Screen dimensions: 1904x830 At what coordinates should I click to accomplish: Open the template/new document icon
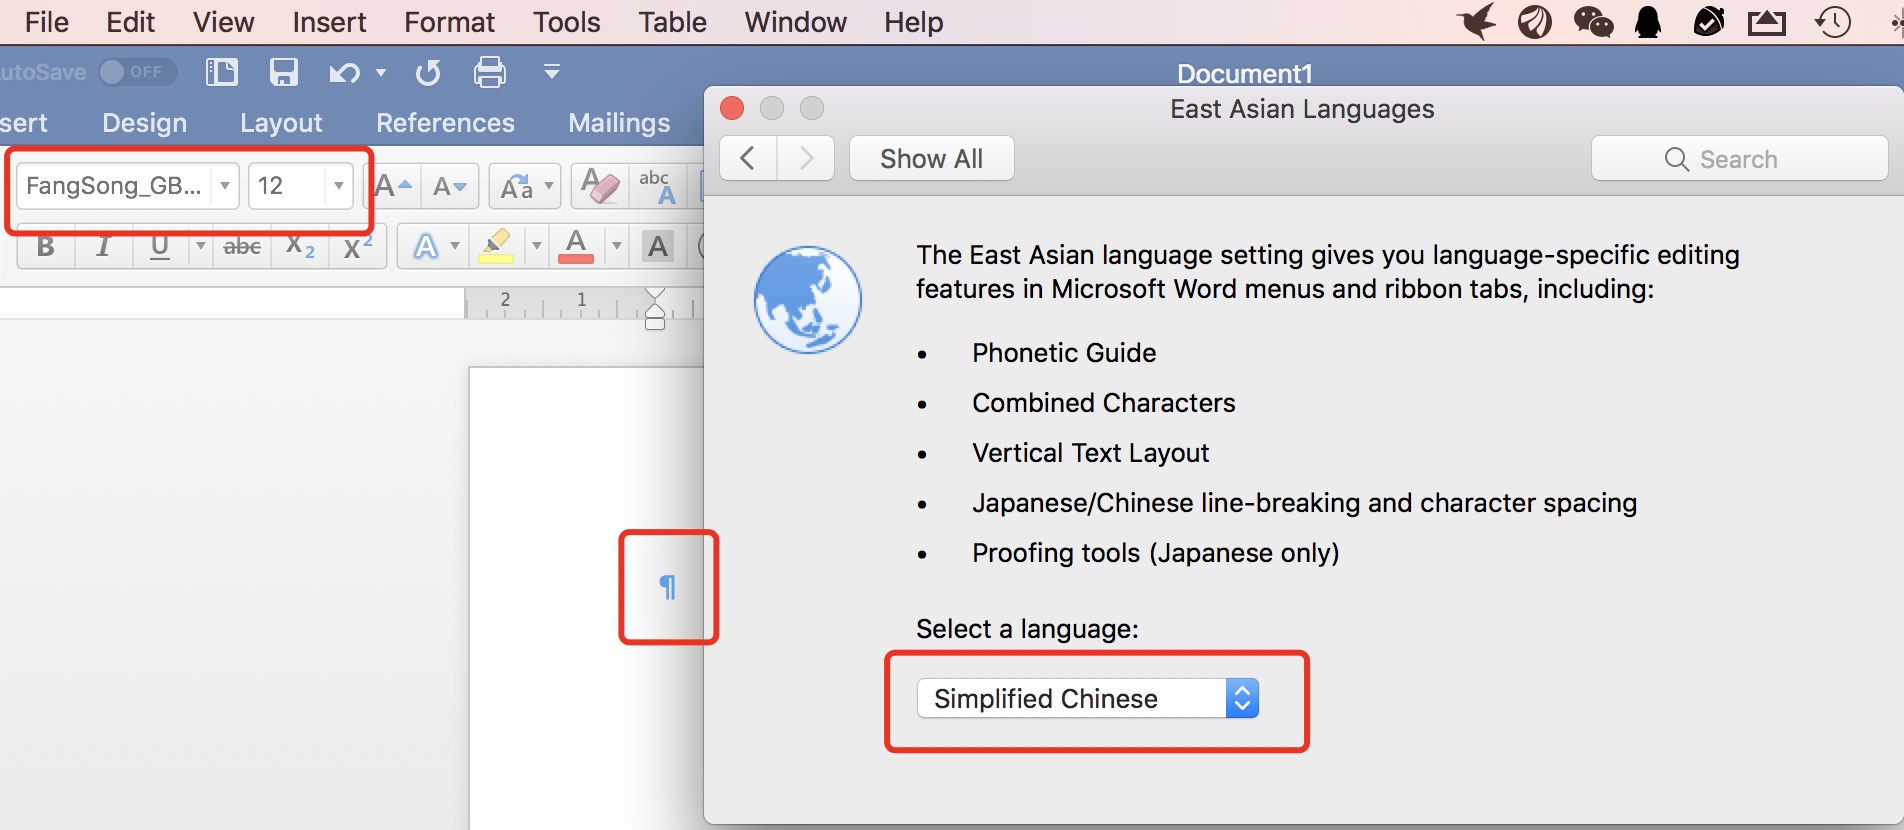pyautogui.click(x=221, y=72)
